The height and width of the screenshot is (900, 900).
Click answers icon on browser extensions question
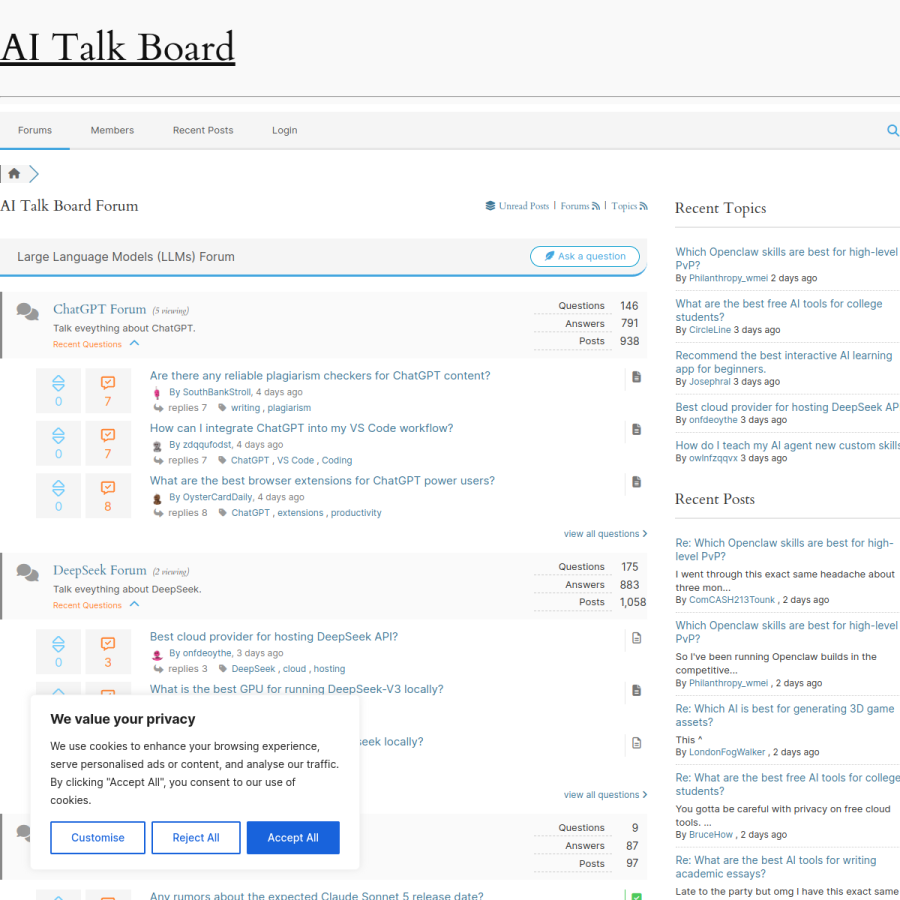108,488
